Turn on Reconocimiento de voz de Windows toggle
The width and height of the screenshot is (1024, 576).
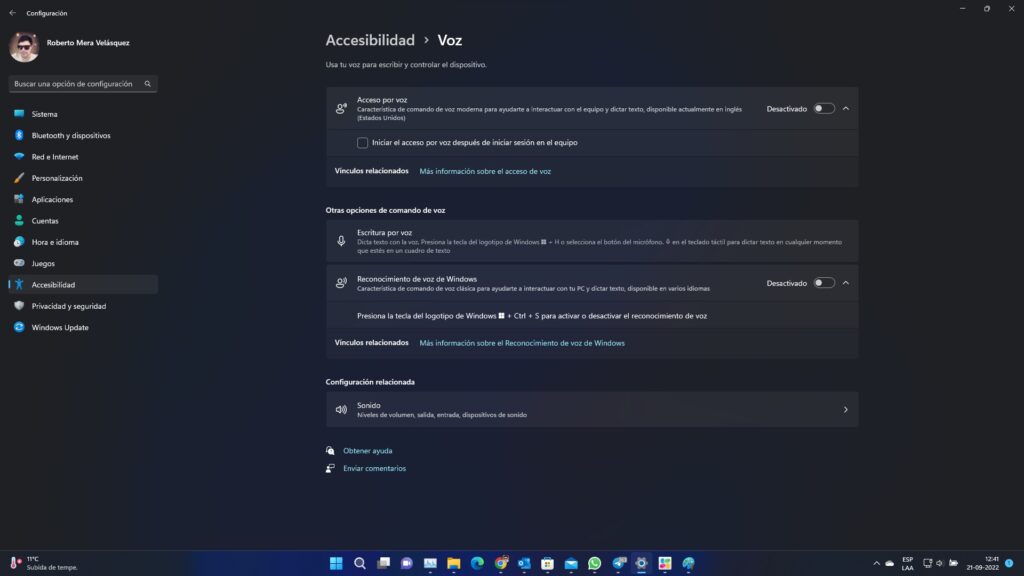pyautogui.click(x=823, y=283)
